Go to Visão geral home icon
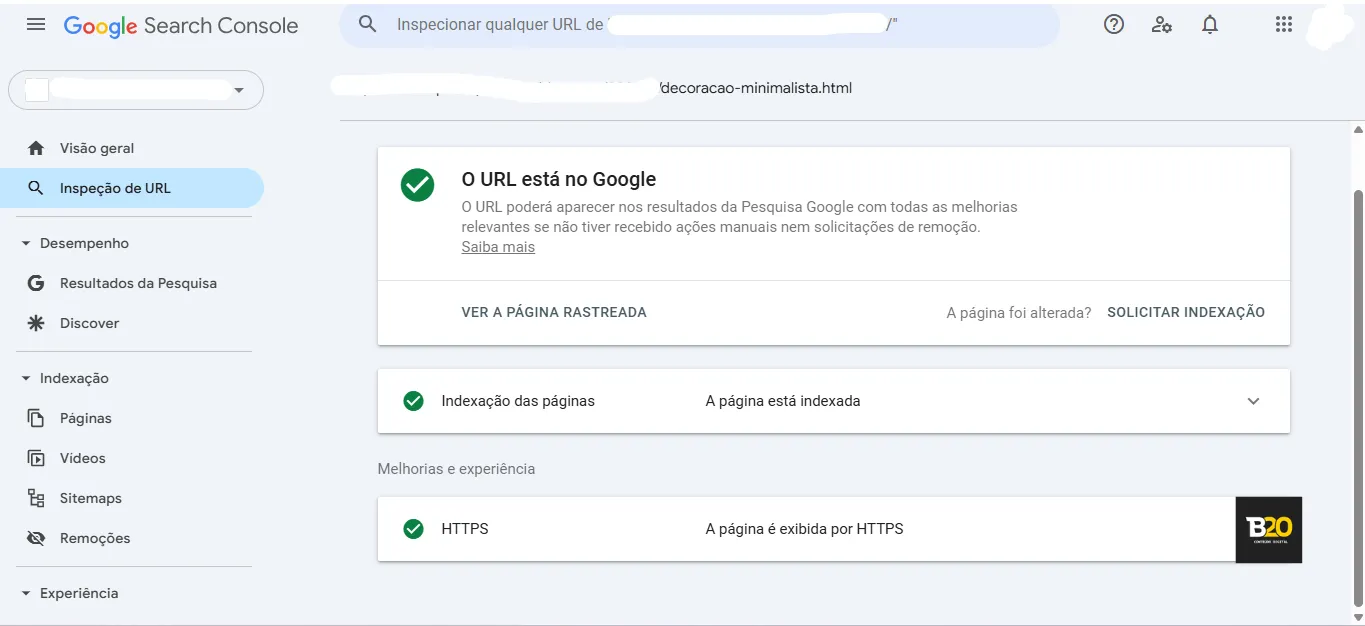Image resolution: width=1365 pixels, height=626 pixels. coord(36,148)
